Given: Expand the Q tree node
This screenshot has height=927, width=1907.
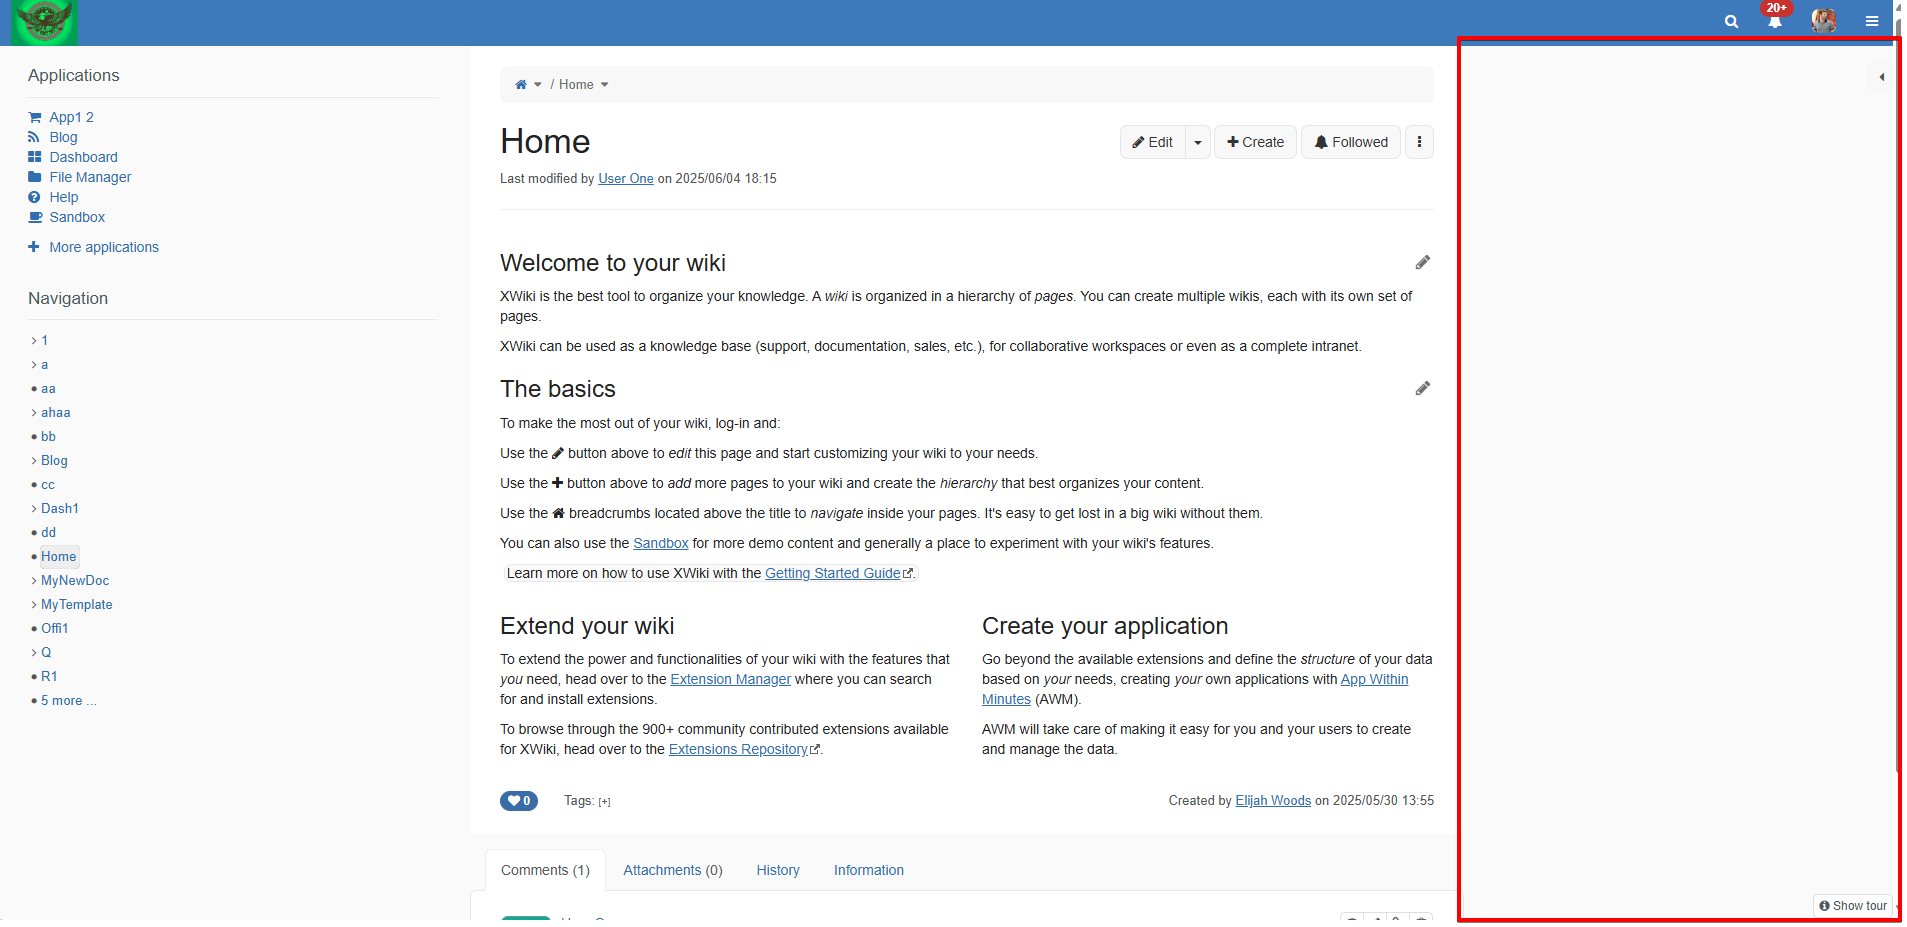Looking at the screenshot, I should click(x=33, y=653).
